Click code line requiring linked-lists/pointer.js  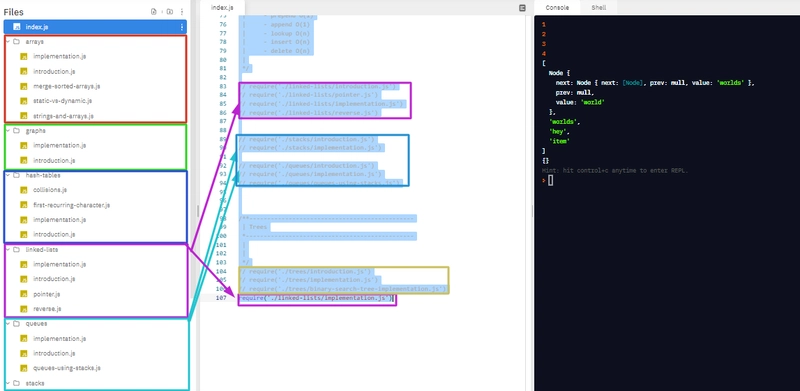310,95
